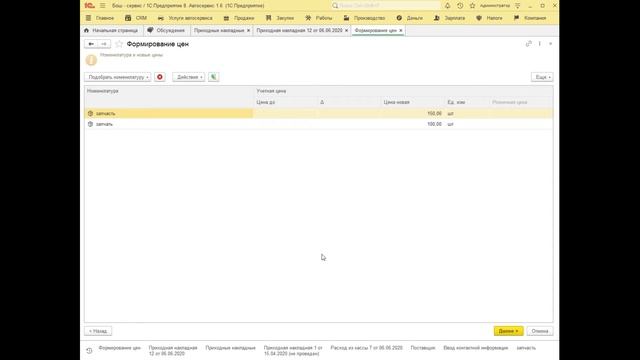The image size is (640, 360).
Task: Open notifications bell in title bar
Action: (x=447, y=6)
